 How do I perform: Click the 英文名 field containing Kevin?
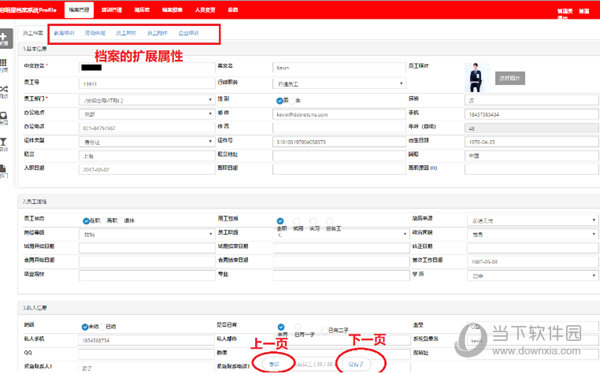(x=339, y=67)
